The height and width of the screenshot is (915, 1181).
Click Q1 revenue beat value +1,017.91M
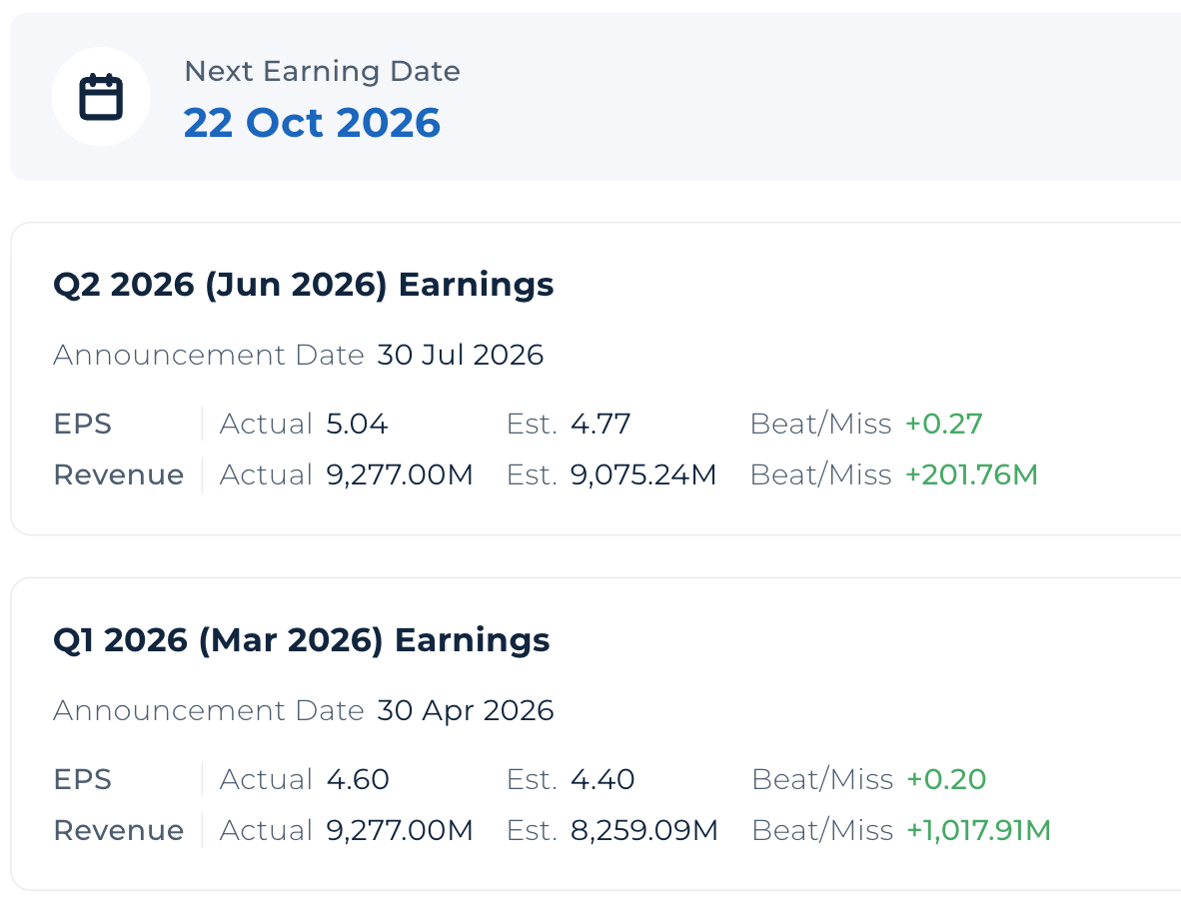coord(979,831)
